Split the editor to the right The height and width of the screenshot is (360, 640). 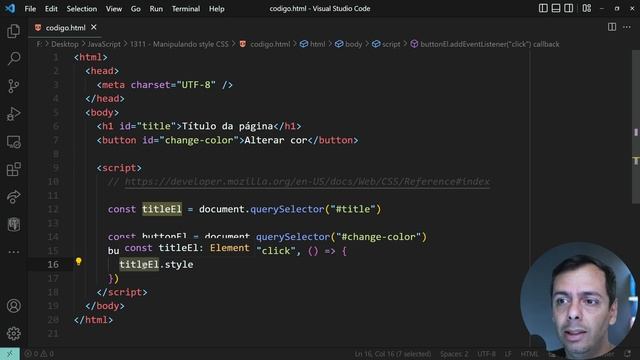click(611, 27)
